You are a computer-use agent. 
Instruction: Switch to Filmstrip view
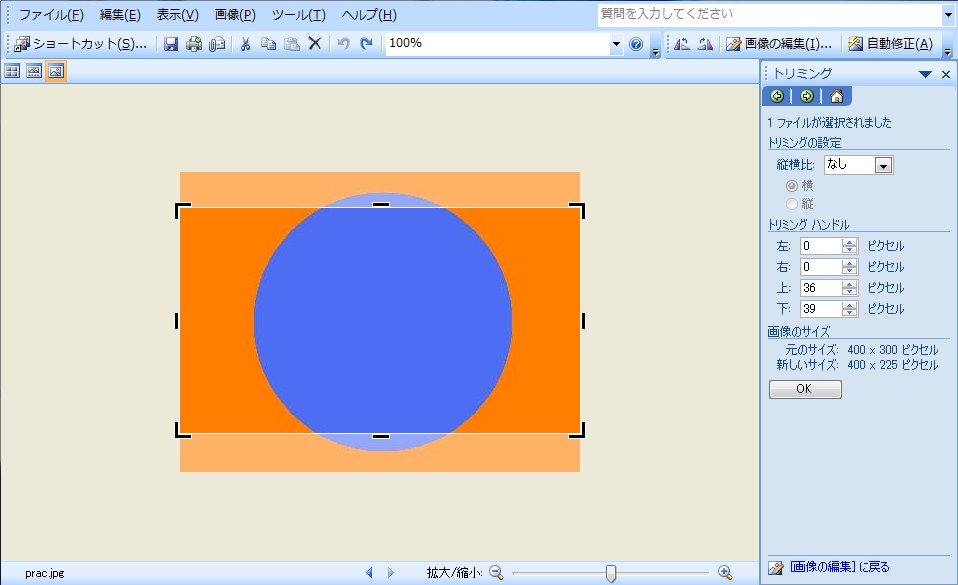[34, 71]
